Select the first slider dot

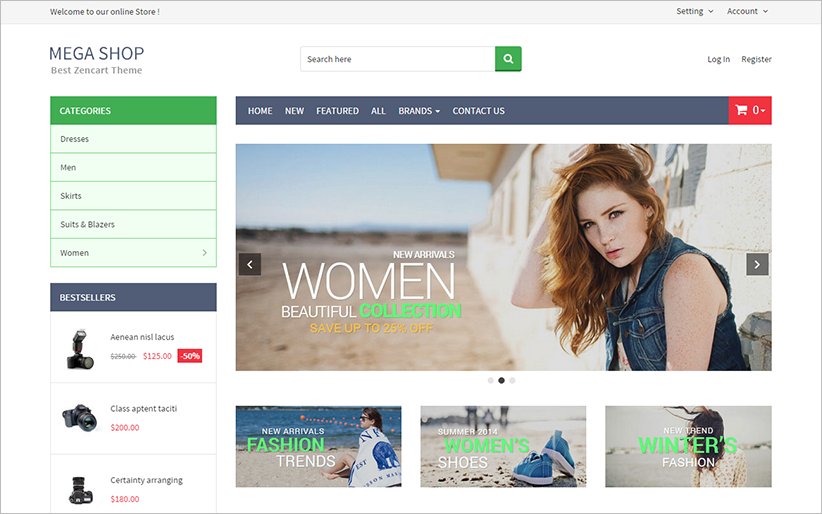pyautogui.click(x=491, y=380)
